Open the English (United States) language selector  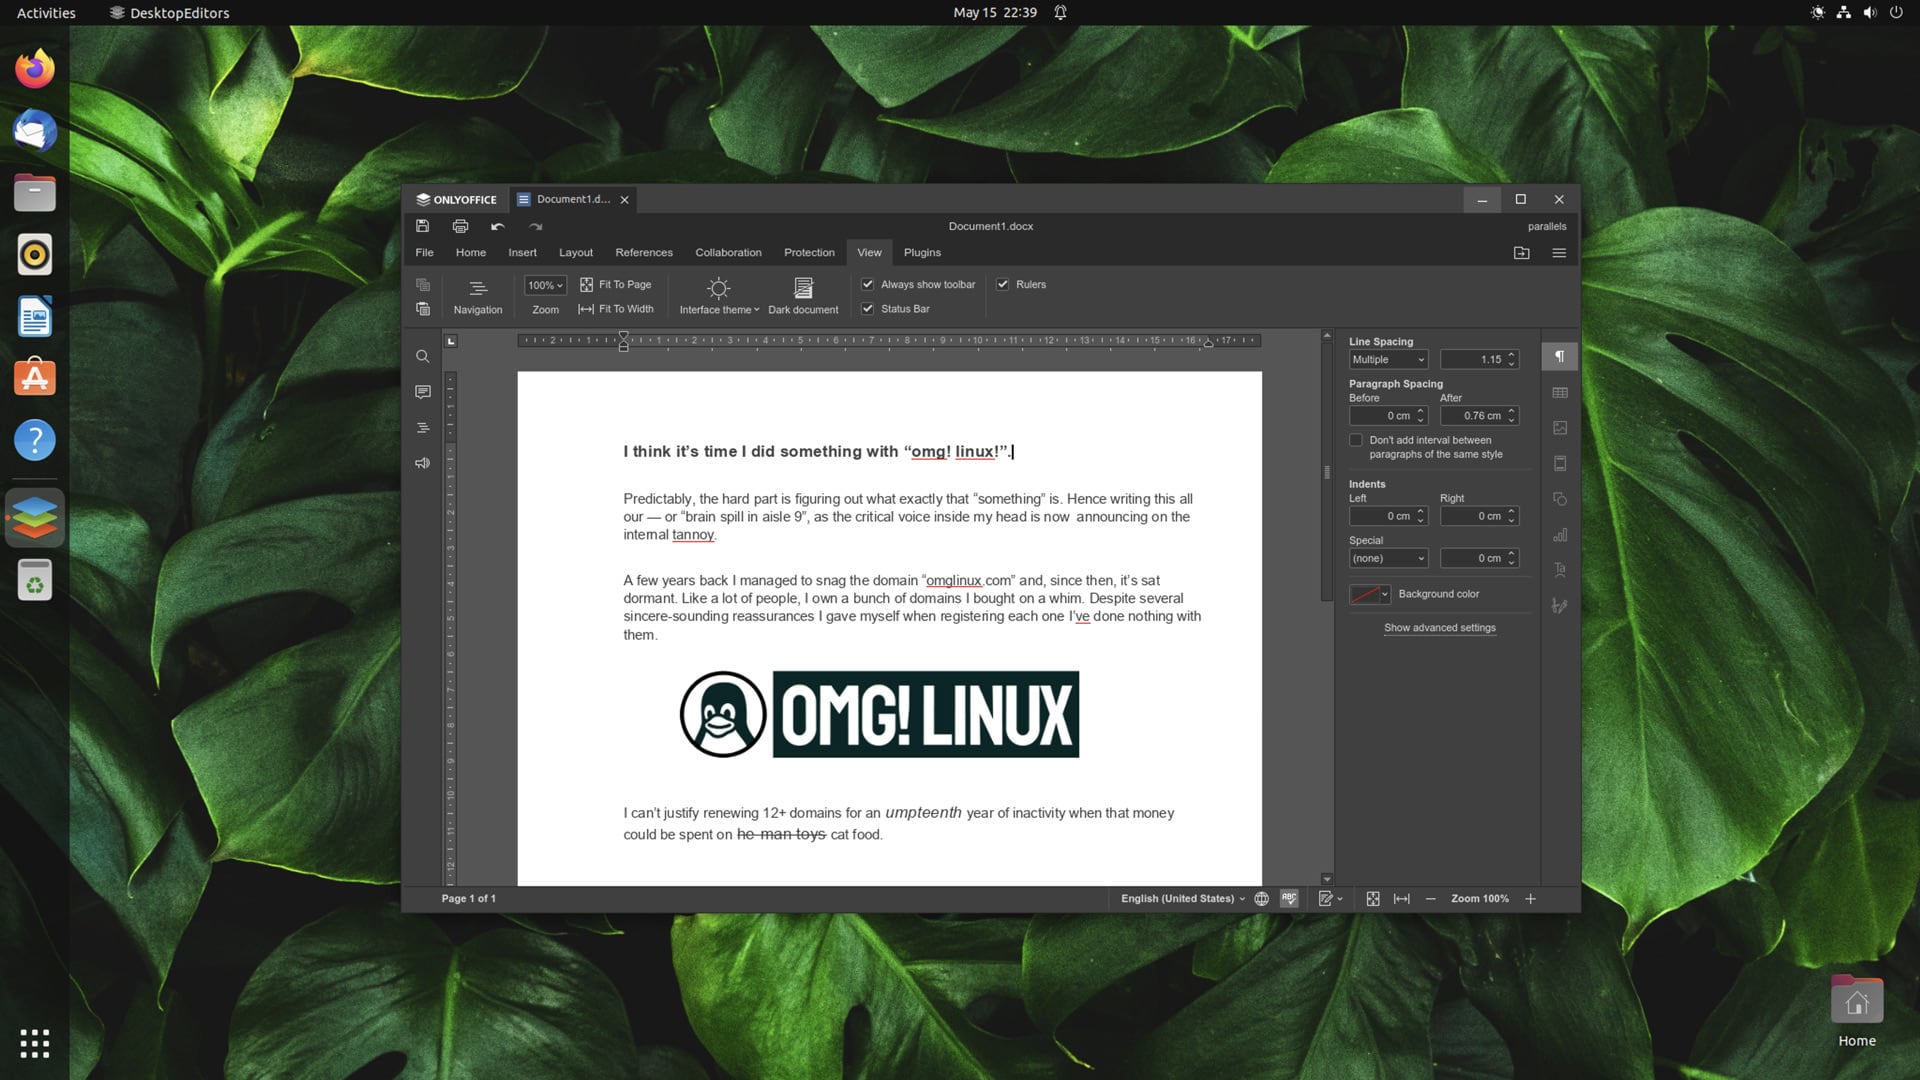click(1183, 899)
